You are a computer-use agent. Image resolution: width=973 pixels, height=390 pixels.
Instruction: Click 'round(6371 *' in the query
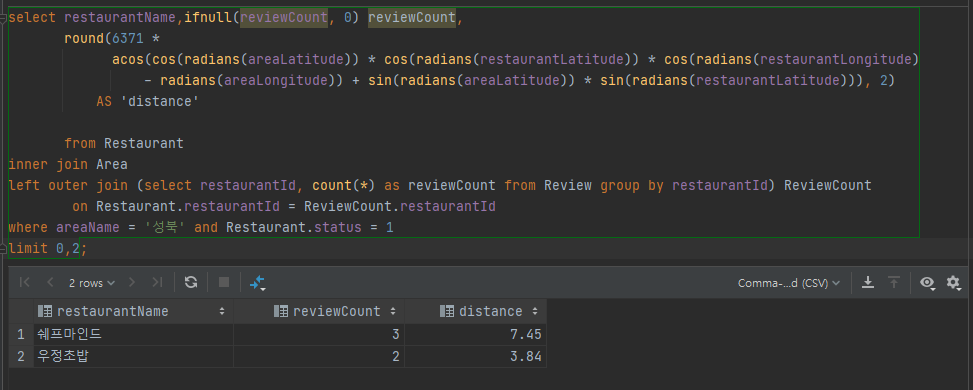112,39
